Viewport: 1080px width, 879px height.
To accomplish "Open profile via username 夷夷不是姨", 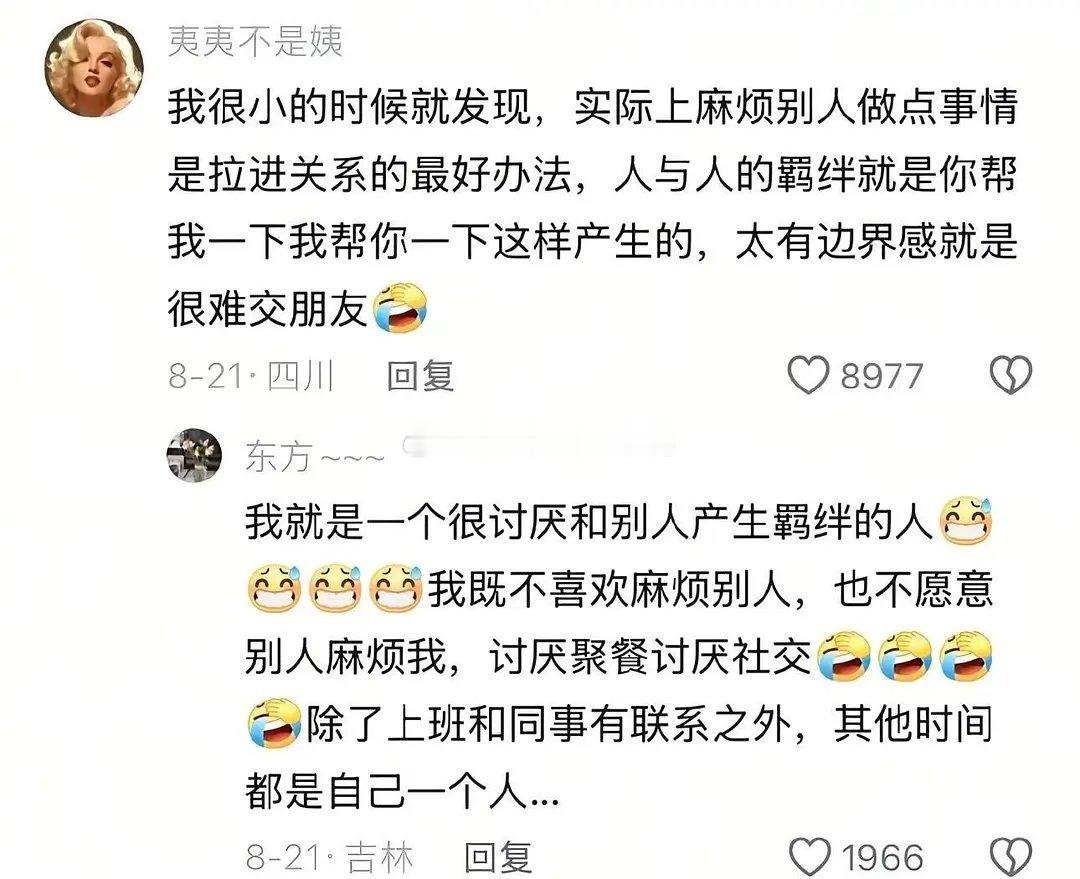I will coord(256,42).
